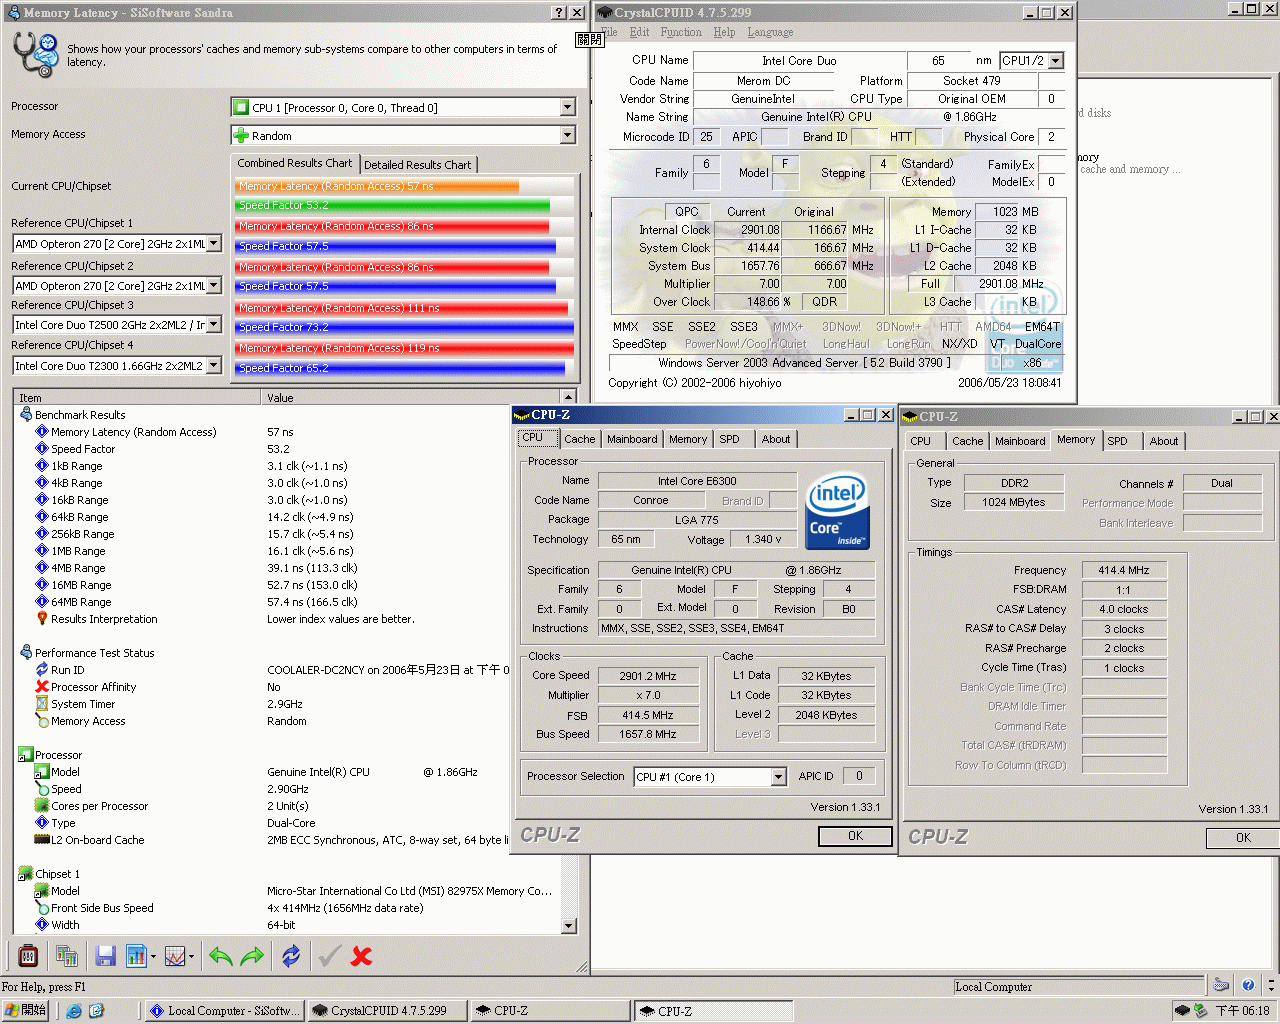
Task: Open Processor Selection dropdown in CPU-Z
Action: 779,777
